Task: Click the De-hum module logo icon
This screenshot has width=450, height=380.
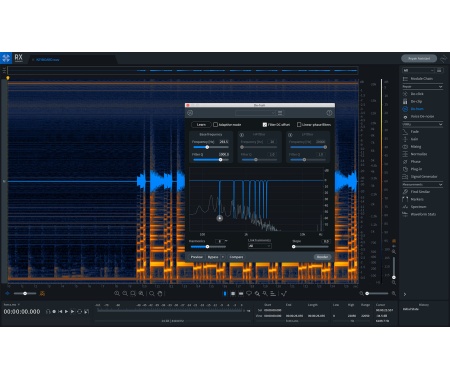Action: point(190,113)
